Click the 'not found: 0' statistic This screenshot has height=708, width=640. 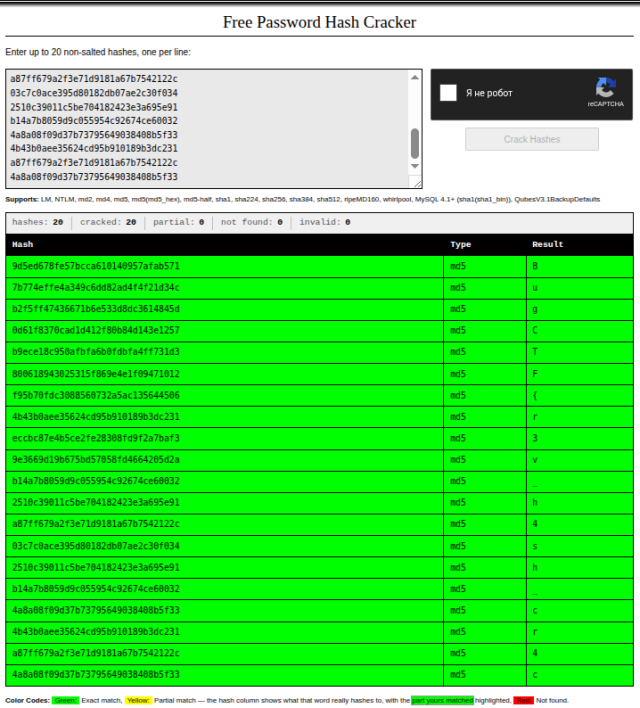(252, 222)
